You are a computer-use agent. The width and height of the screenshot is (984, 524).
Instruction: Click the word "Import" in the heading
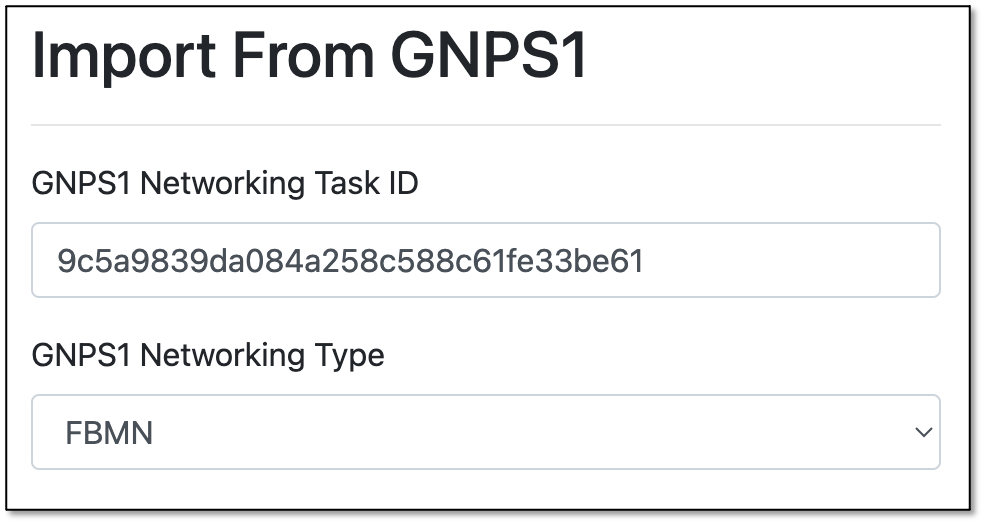[124, 56]
